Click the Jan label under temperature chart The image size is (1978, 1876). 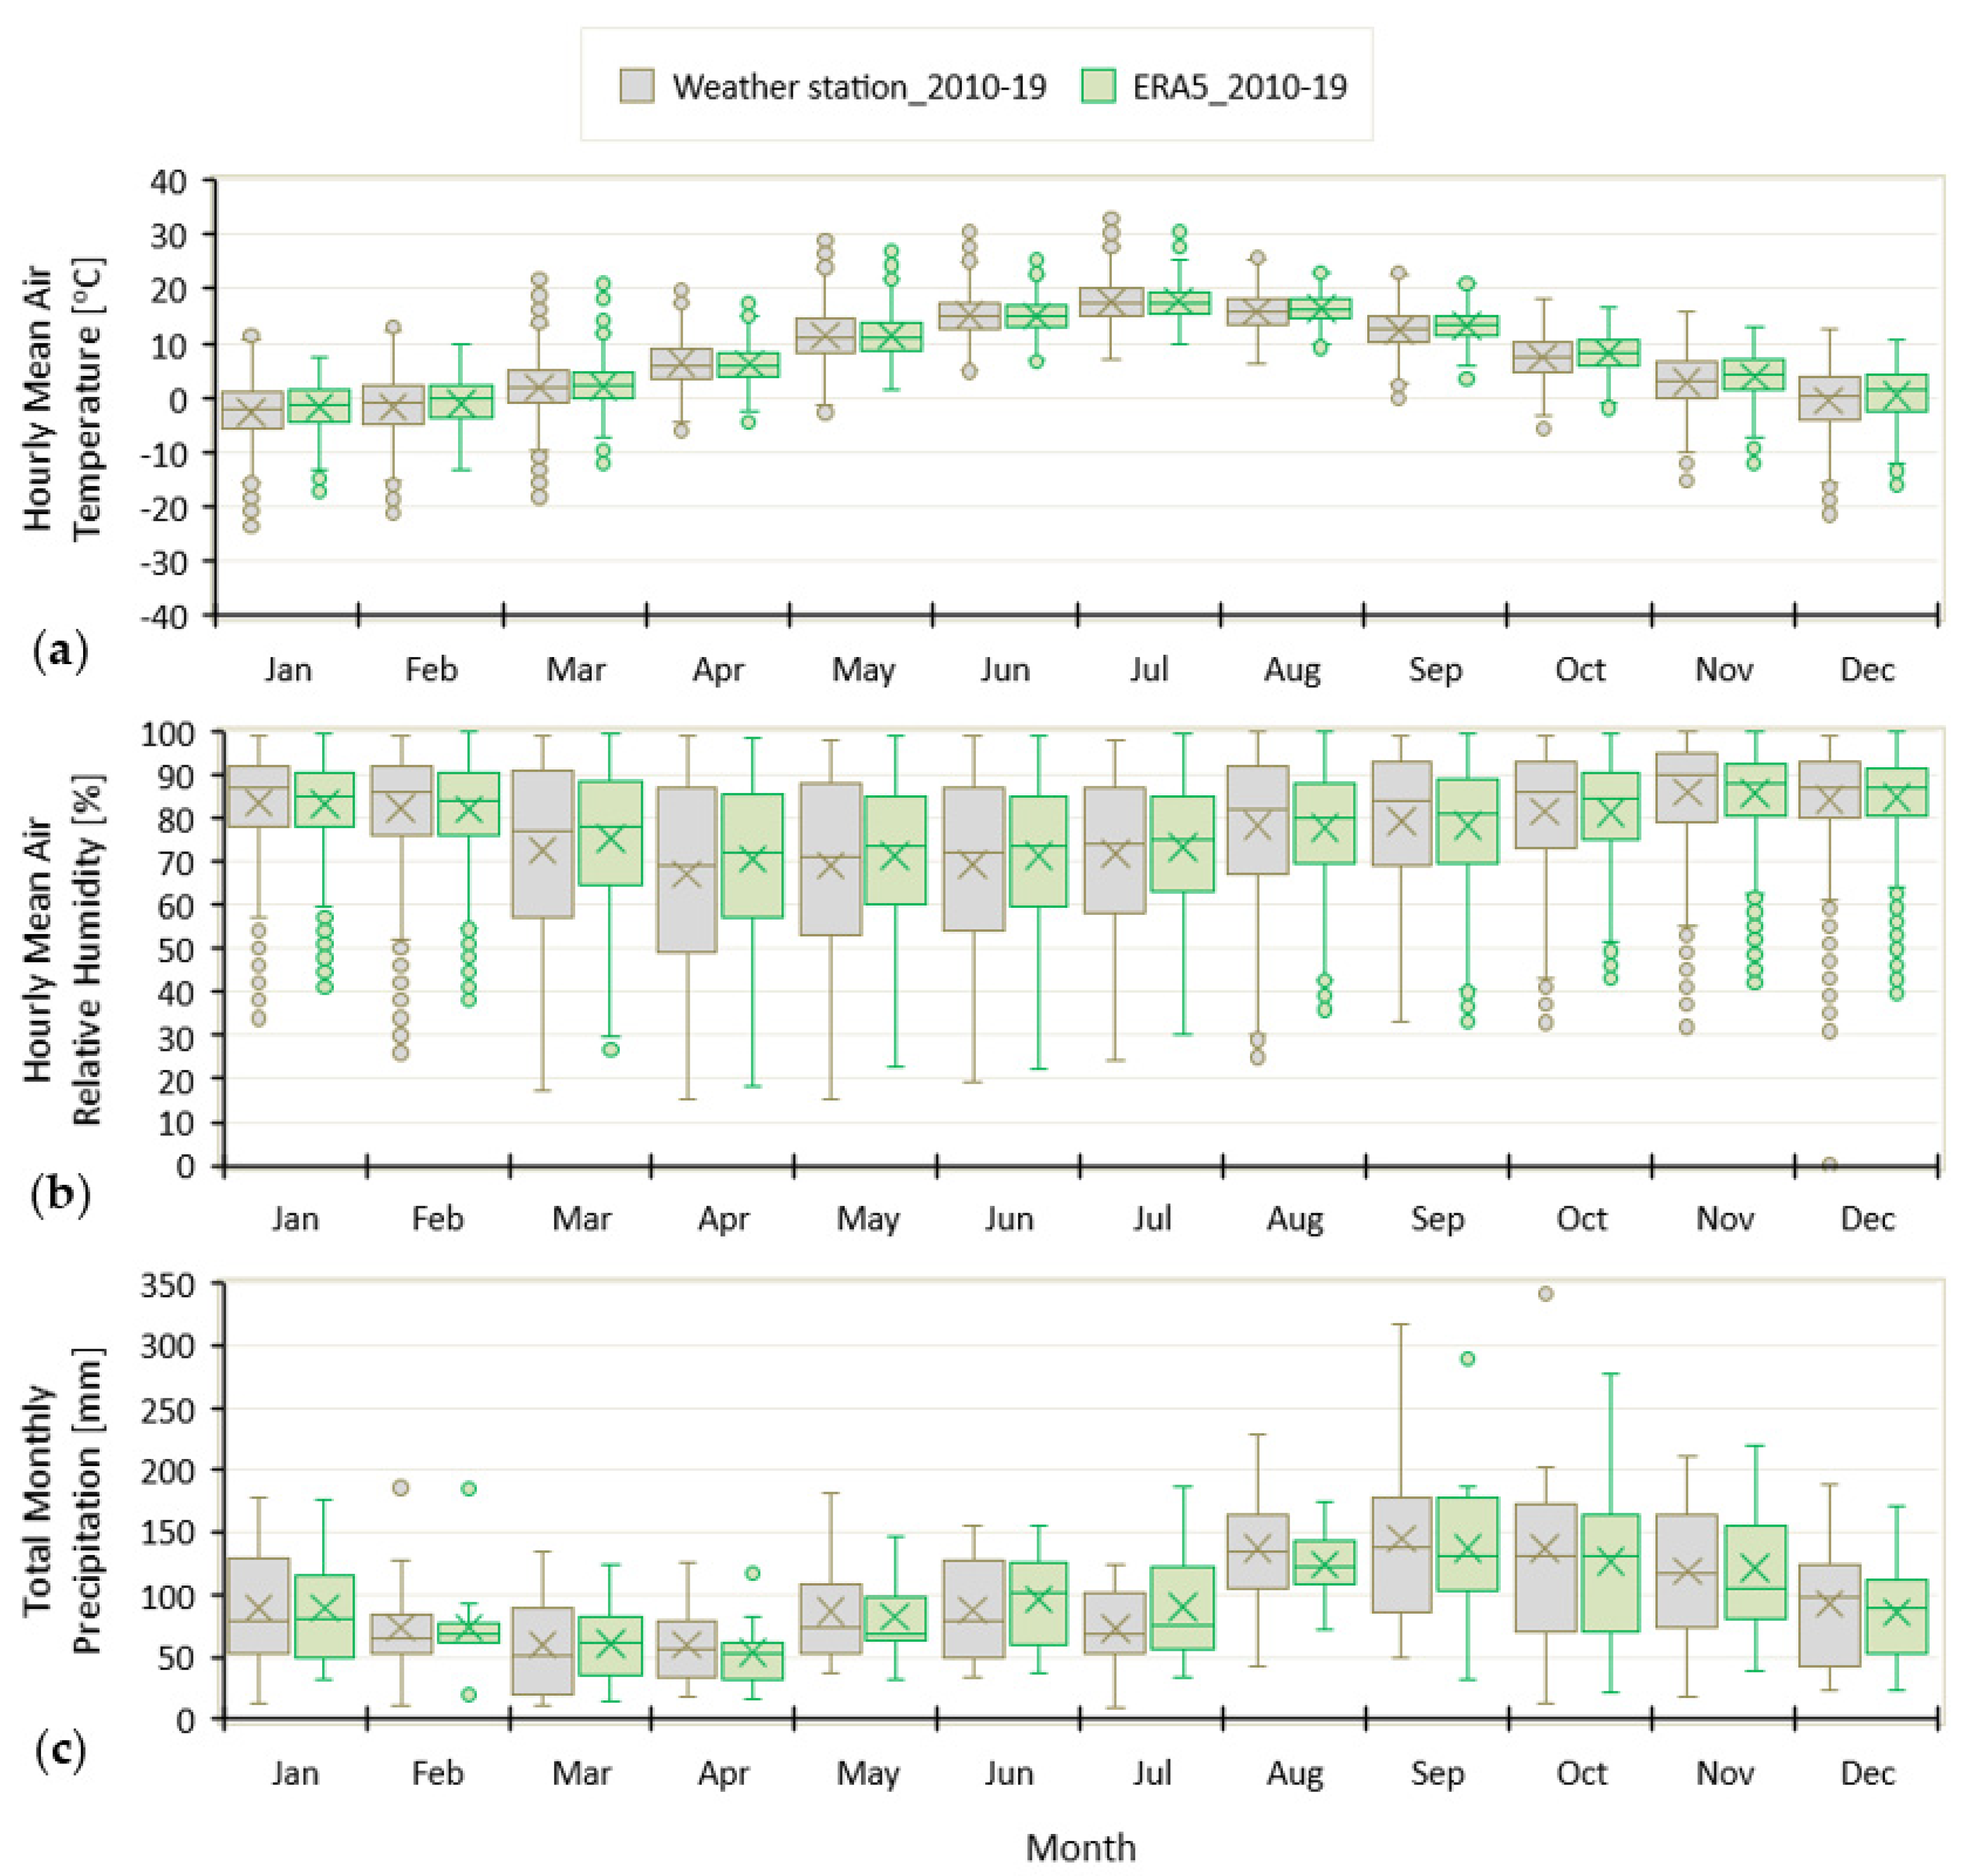tap(288, 669)
